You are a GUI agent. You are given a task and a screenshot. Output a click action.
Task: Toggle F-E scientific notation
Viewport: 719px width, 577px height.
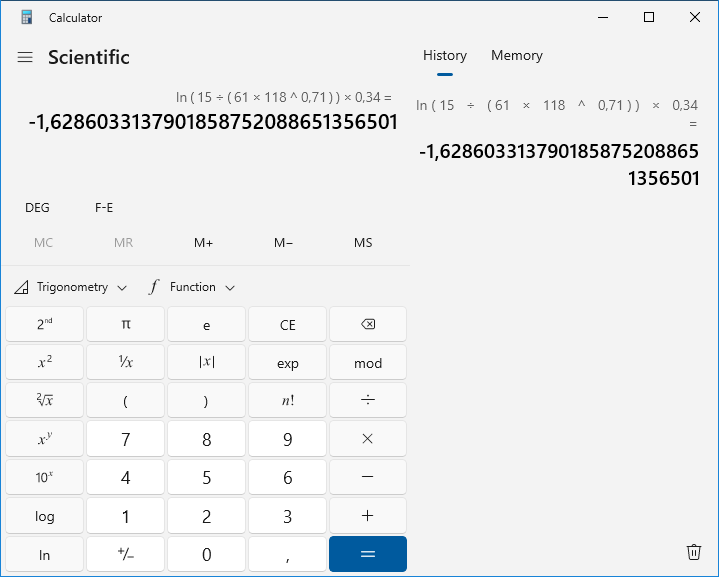click(104, 208)
